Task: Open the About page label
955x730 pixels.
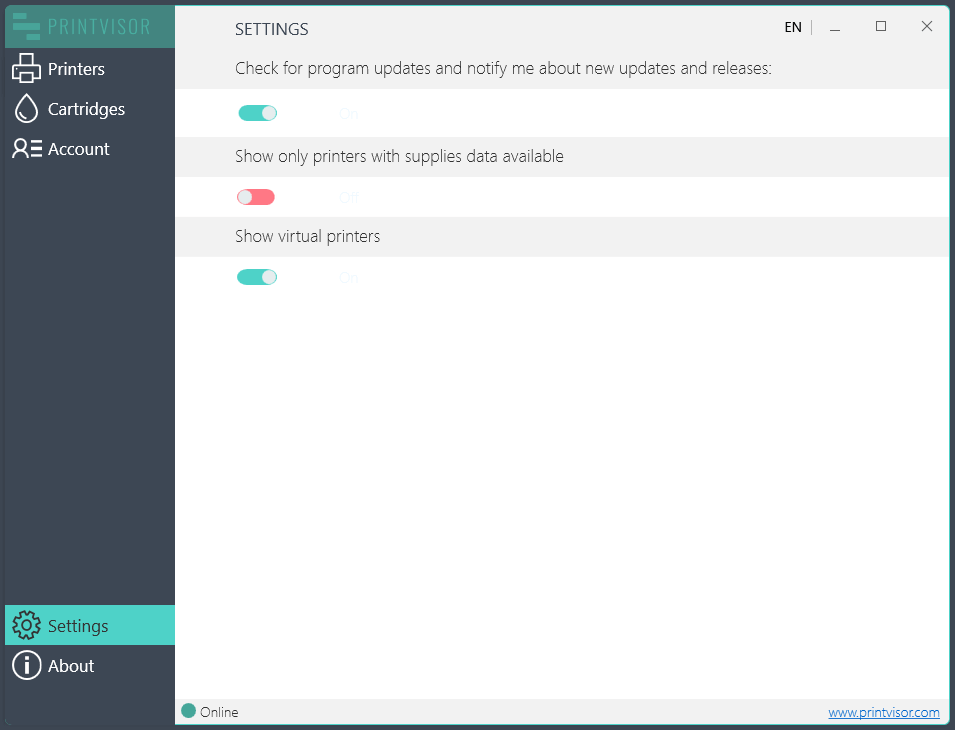Action: tap(71, 666)
